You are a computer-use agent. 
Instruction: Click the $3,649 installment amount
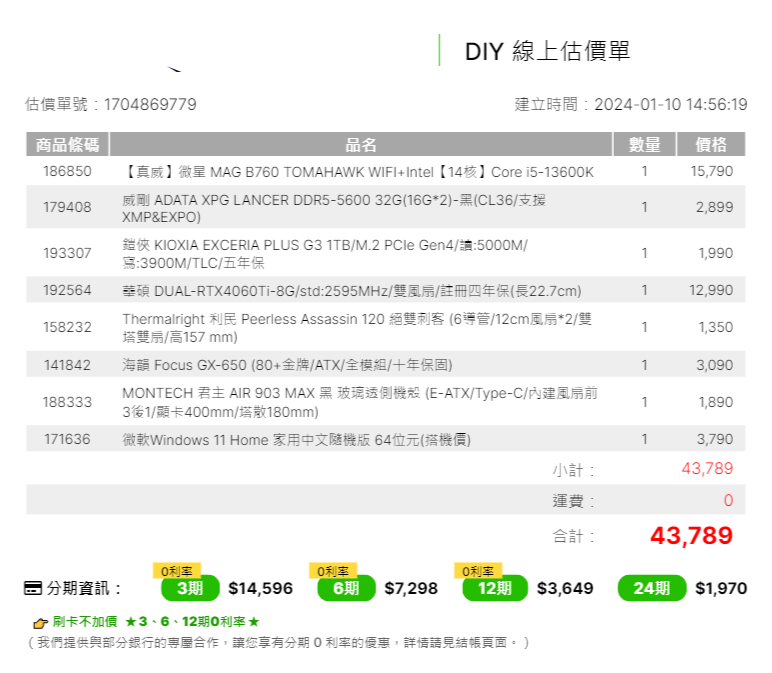565,588
